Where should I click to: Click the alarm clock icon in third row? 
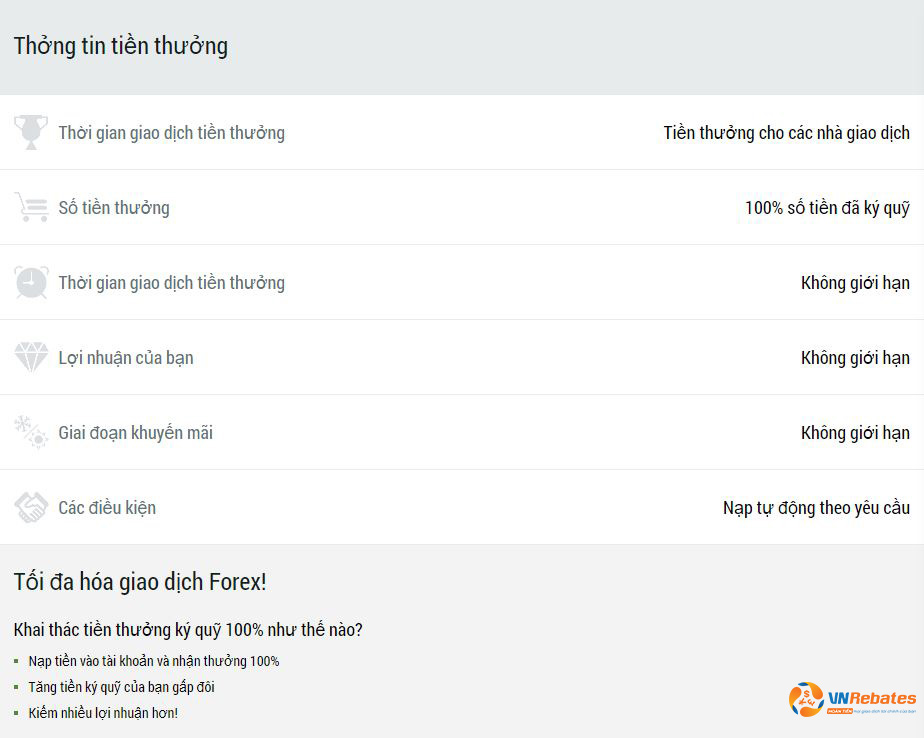[31, 282]
